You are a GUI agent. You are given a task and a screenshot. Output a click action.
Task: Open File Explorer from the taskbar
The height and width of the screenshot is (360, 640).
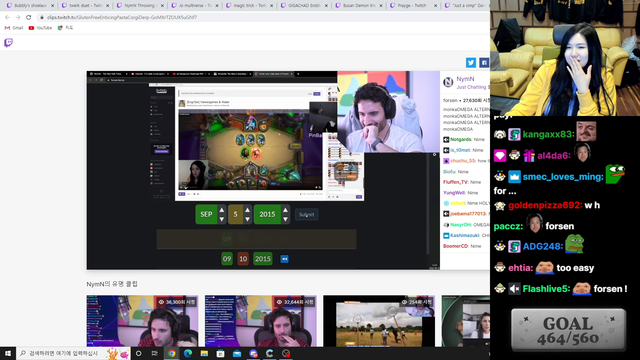pos(204,353)
